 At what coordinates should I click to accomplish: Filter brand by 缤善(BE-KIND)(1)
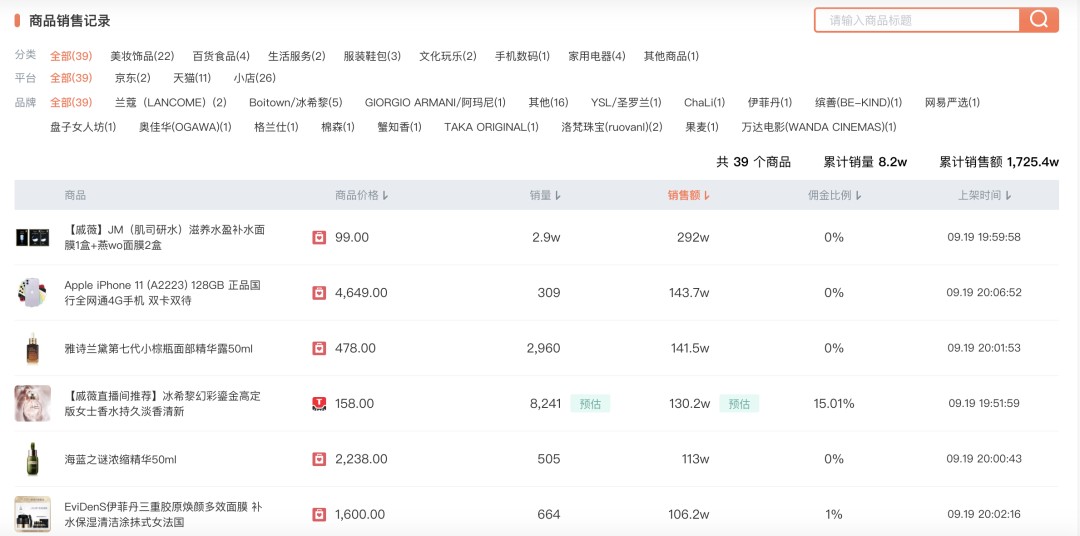pos(858,103)
